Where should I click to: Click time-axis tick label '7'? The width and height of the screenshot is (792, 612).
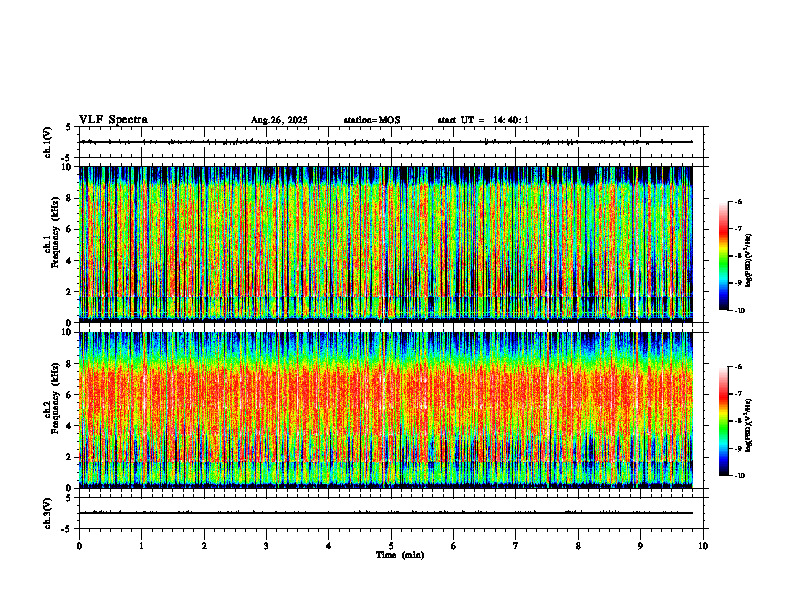(x=516, y=546)
